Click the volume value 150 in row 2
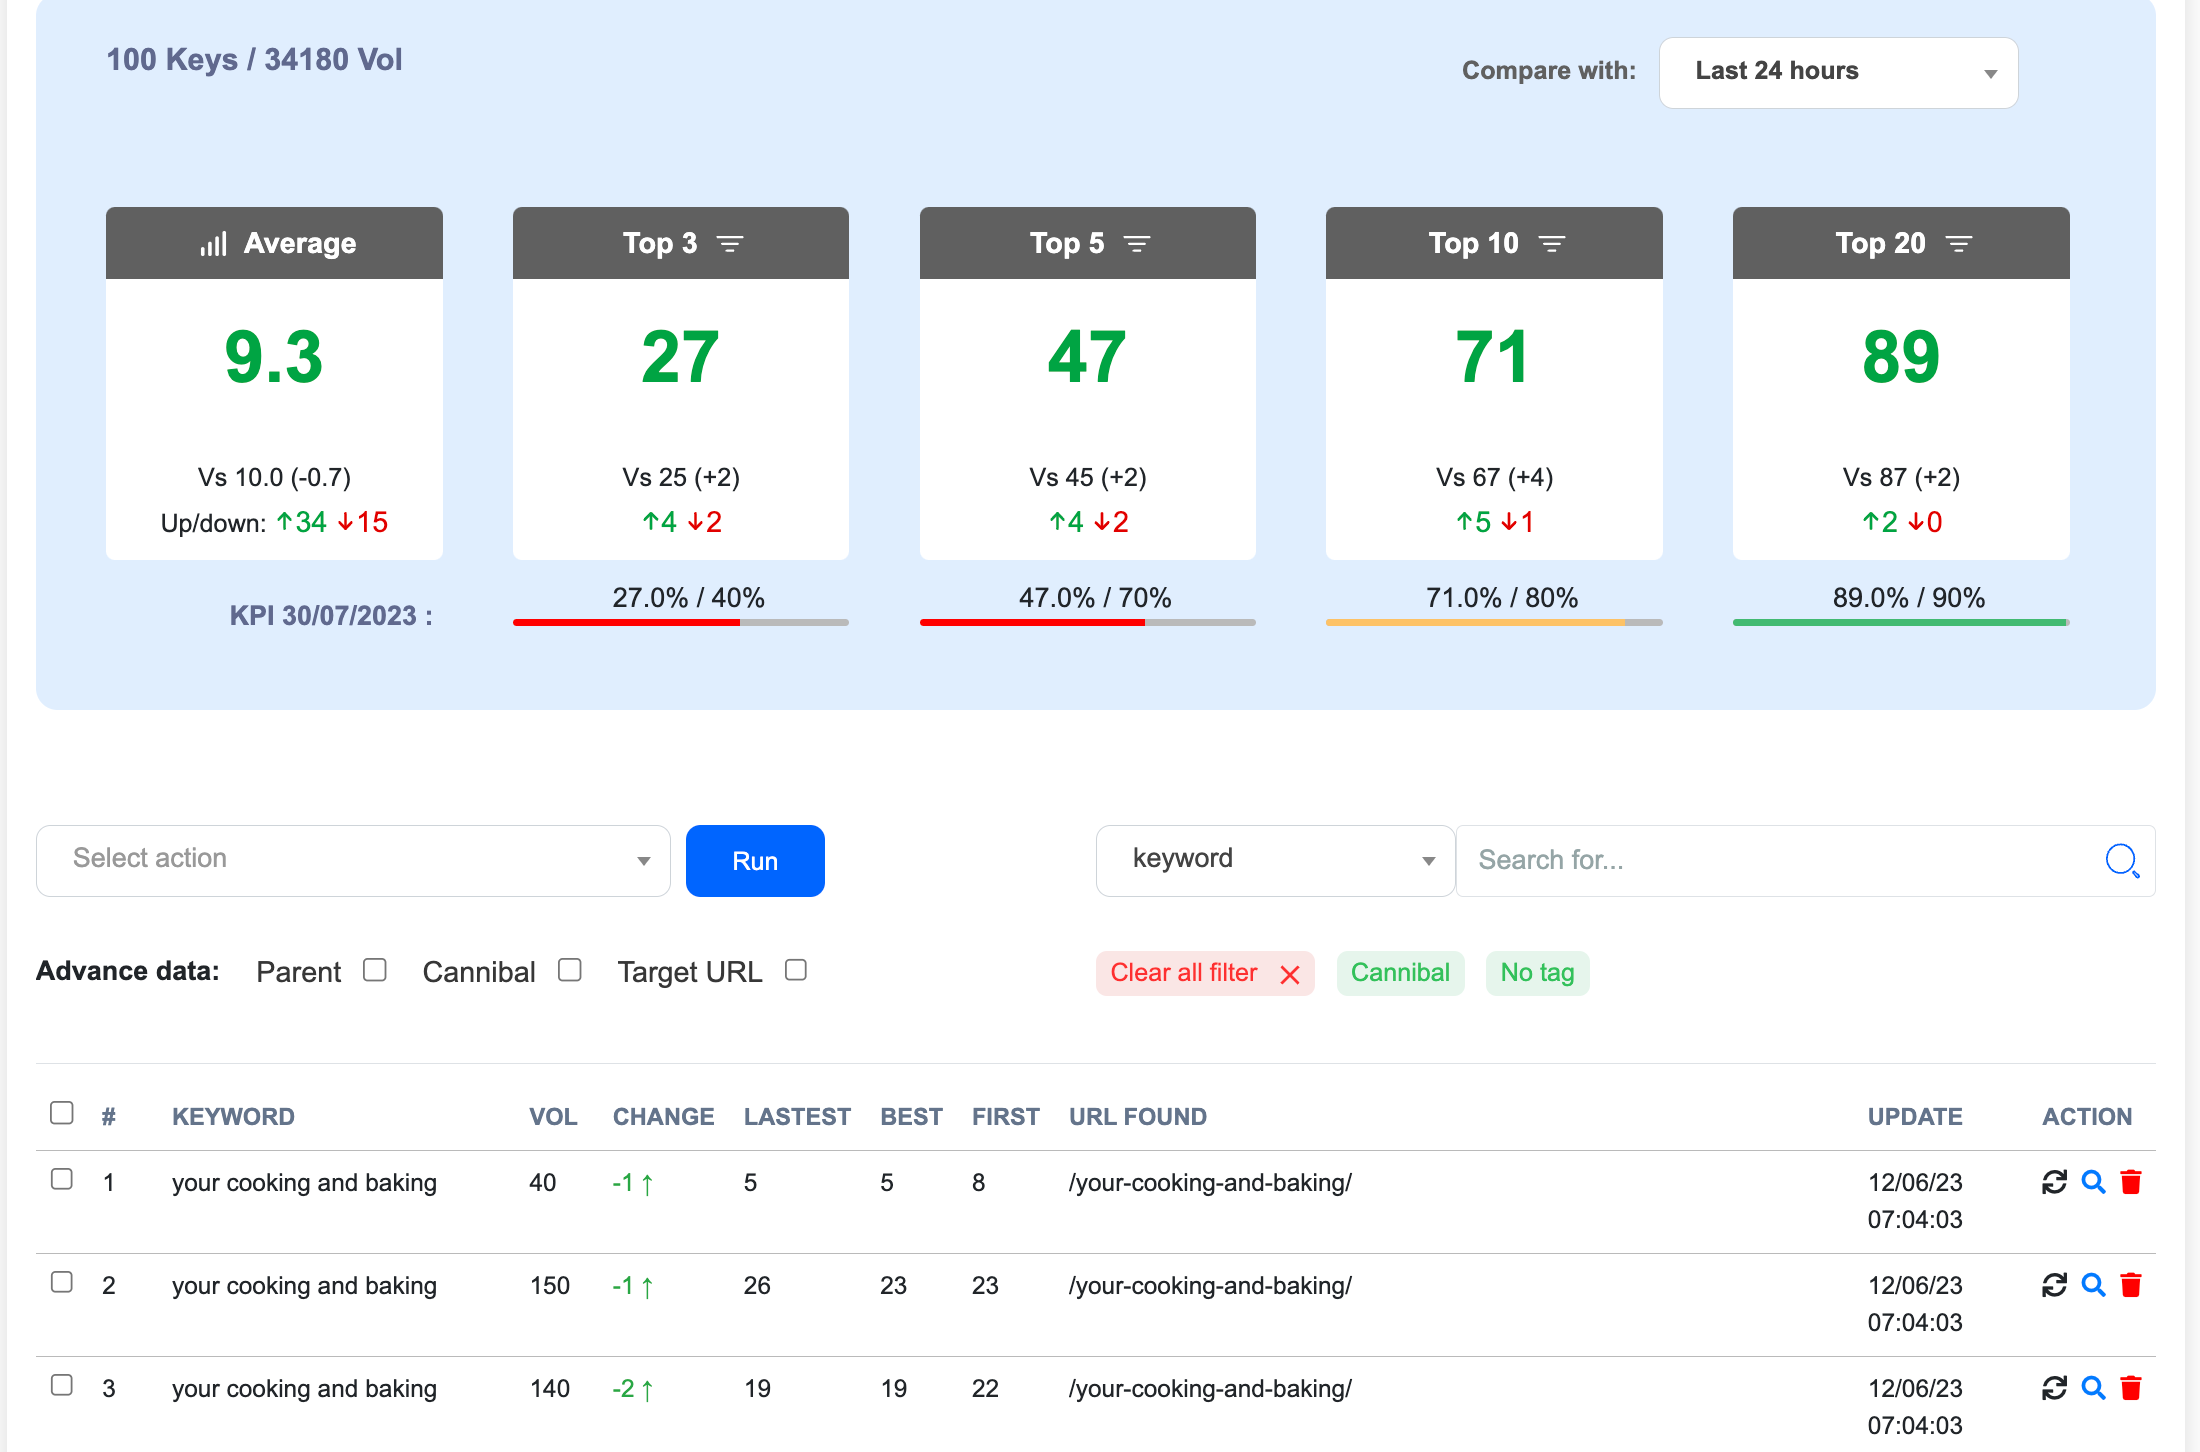Image resolution: width=2200 pixels, height=1452 pixels. (x=550, y=1286)
